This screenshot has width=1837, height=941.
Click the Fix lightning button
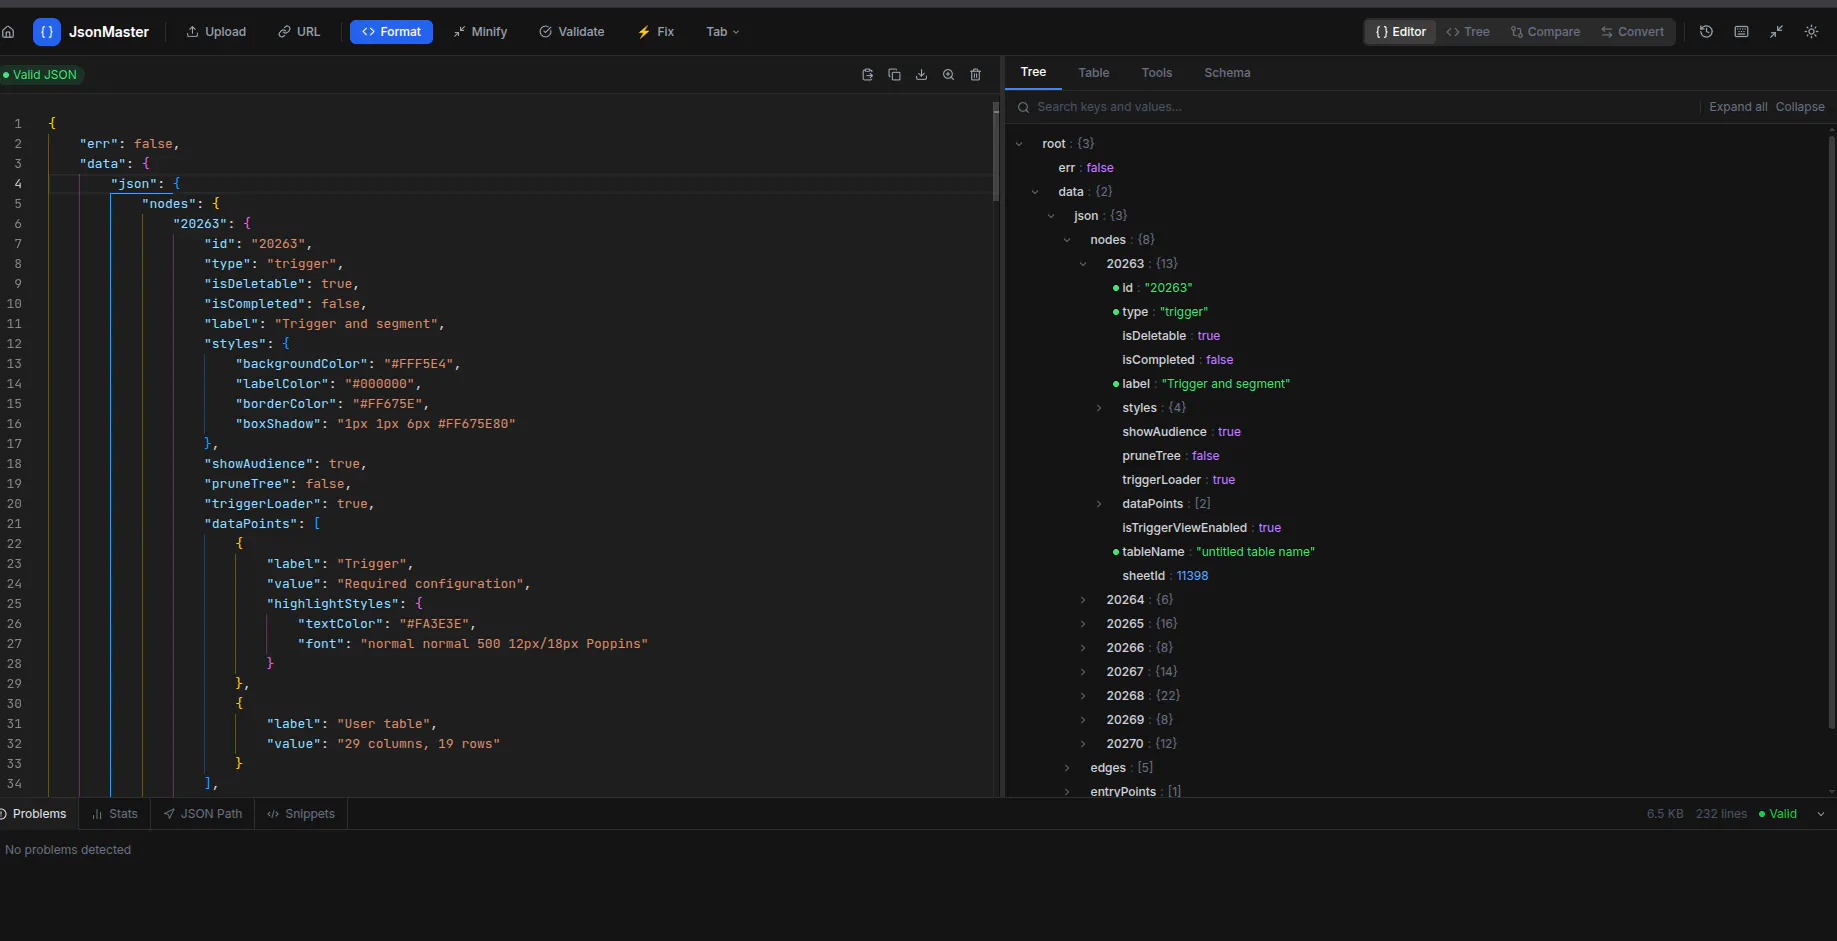656,32
